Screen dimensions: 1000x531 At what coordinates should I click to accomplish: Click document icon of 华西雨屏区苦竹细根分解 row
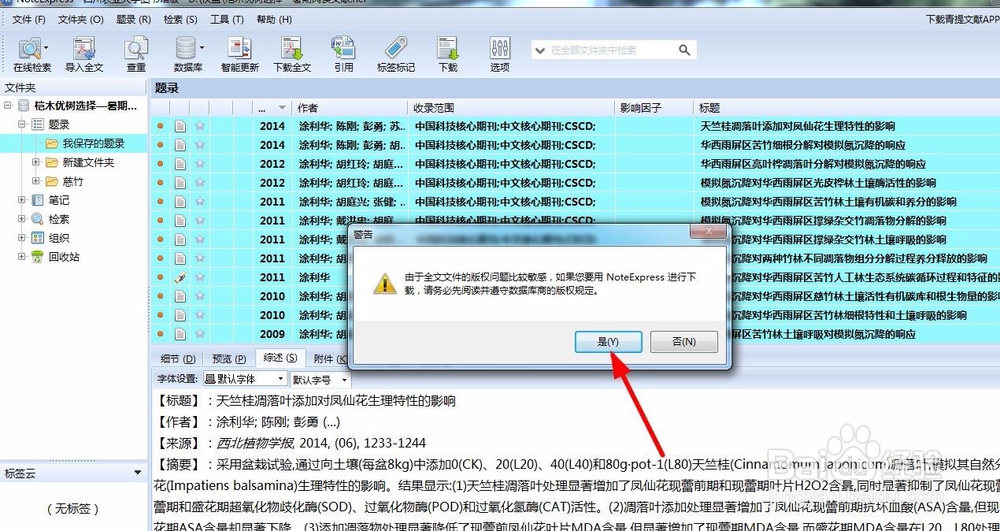(x=180, y=145)
